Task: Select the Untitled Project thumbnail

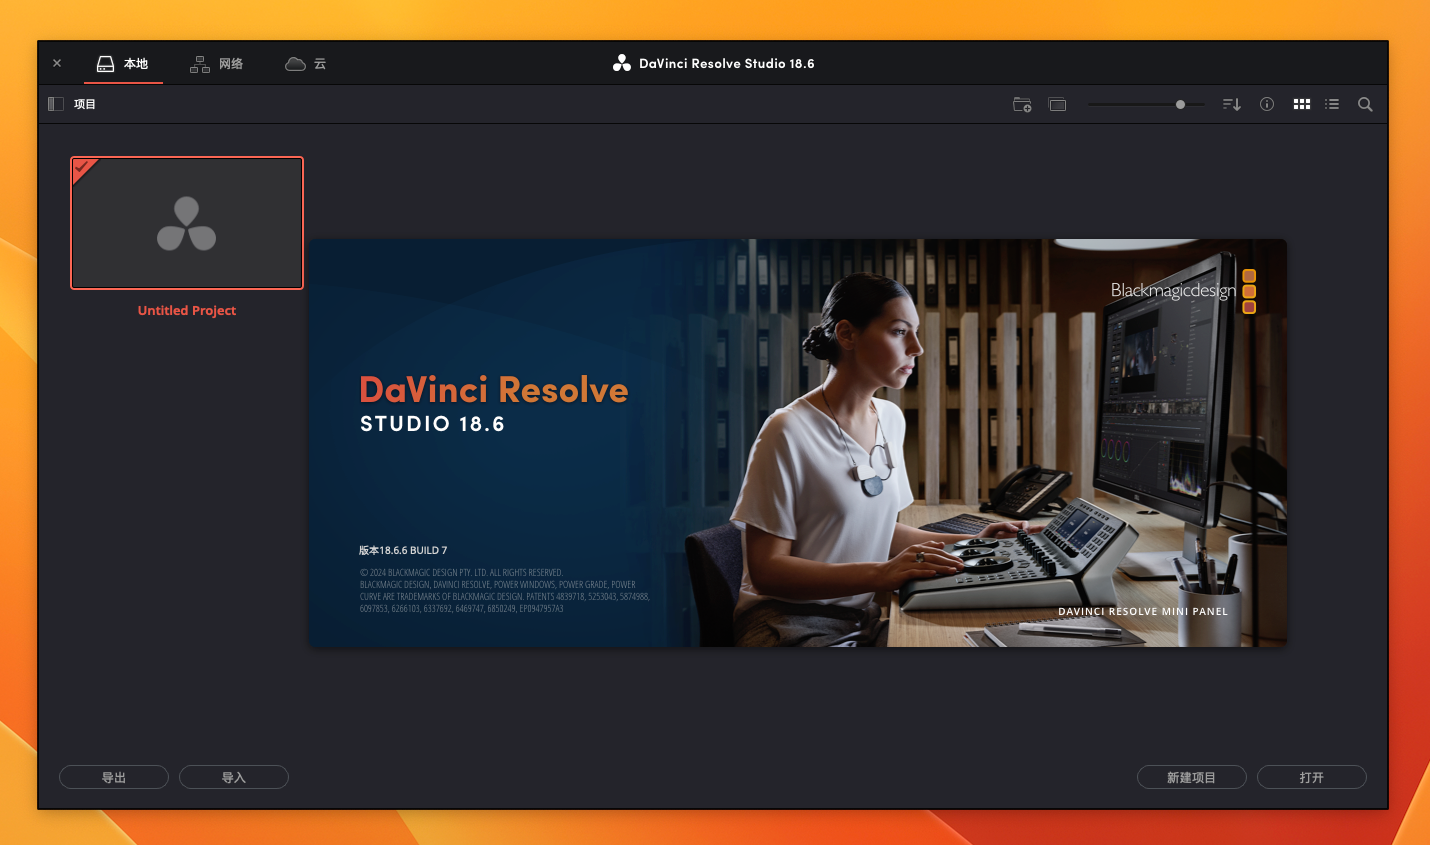Action: (x=187, y=223)
